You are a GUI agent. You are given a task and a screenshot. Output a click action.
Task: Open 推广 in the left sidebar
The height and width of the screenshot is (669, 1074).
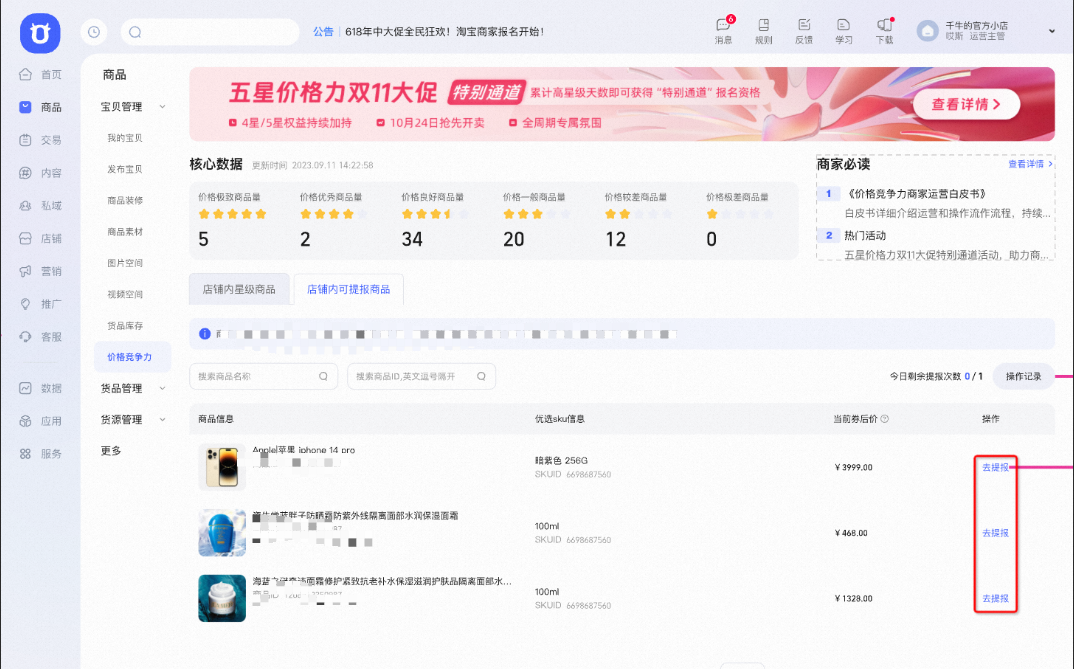pos(41,304)
